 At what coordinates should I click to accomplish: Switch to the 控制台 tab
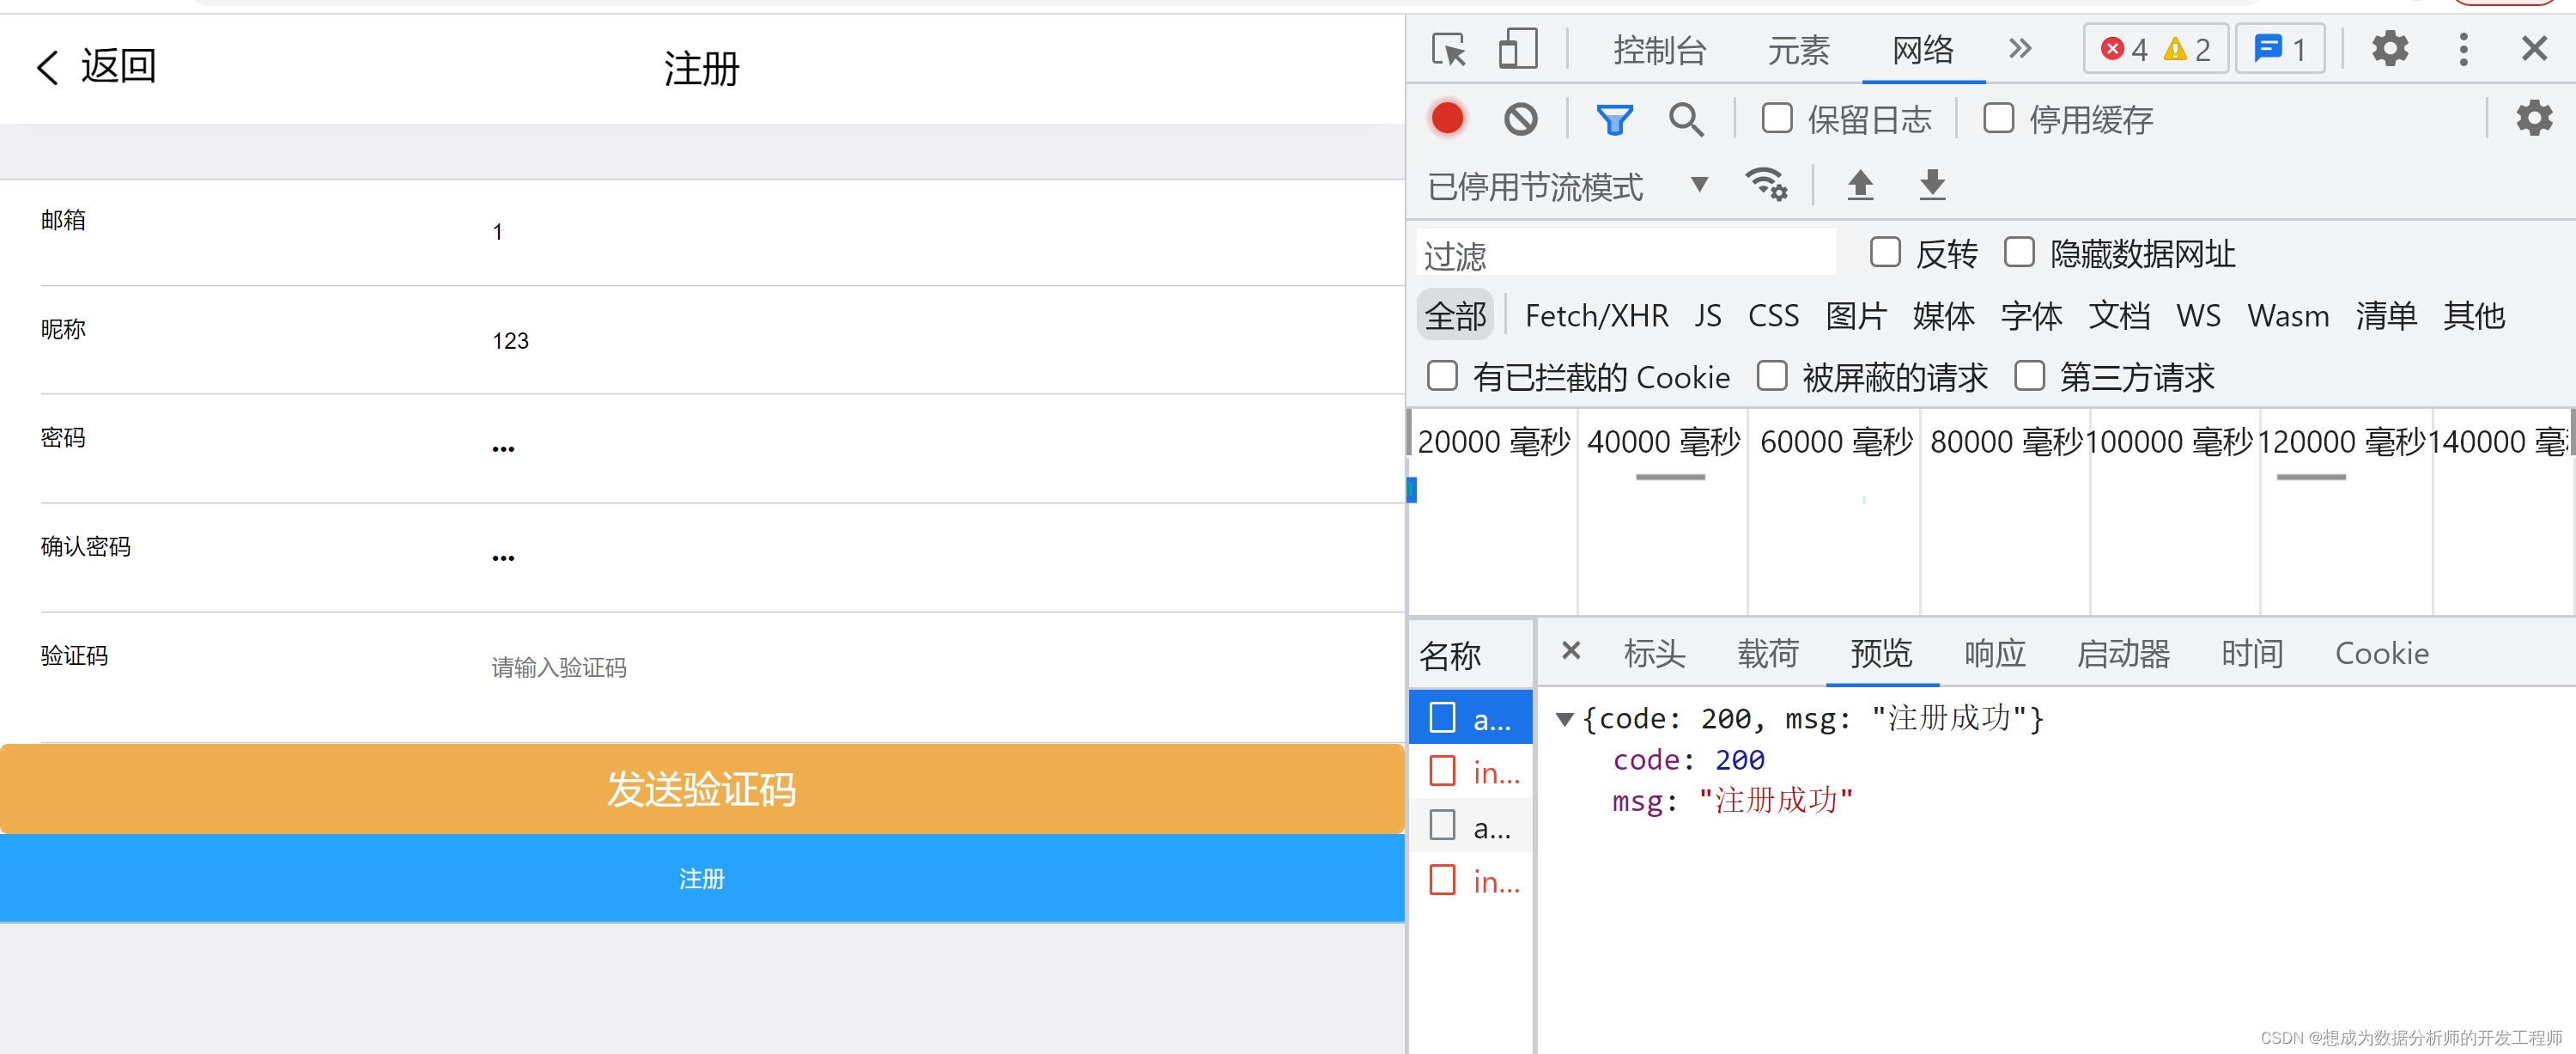pos(1659,50)
